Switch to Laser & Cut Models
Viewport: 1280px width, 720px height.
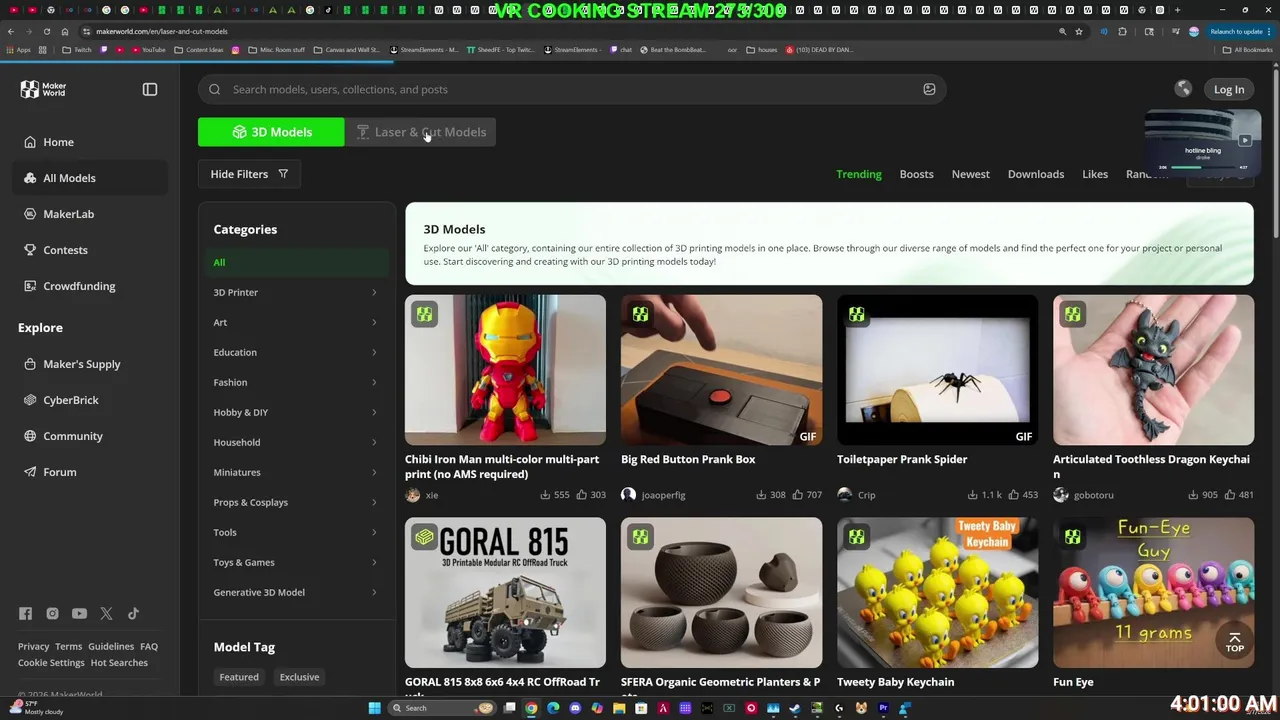click(x=420, y=132)
